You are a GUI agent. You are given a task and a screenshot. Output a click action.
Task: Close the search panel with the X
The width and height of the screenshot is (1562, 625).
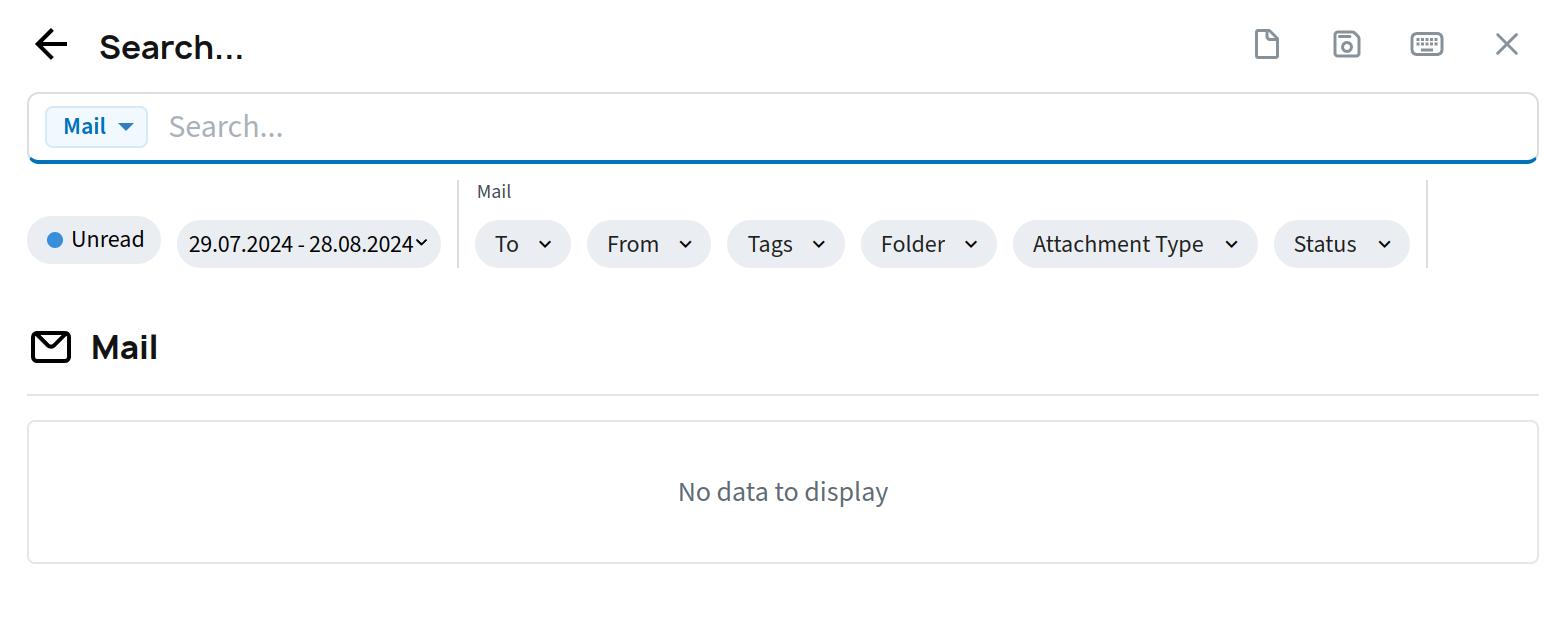click(1506, 44)
